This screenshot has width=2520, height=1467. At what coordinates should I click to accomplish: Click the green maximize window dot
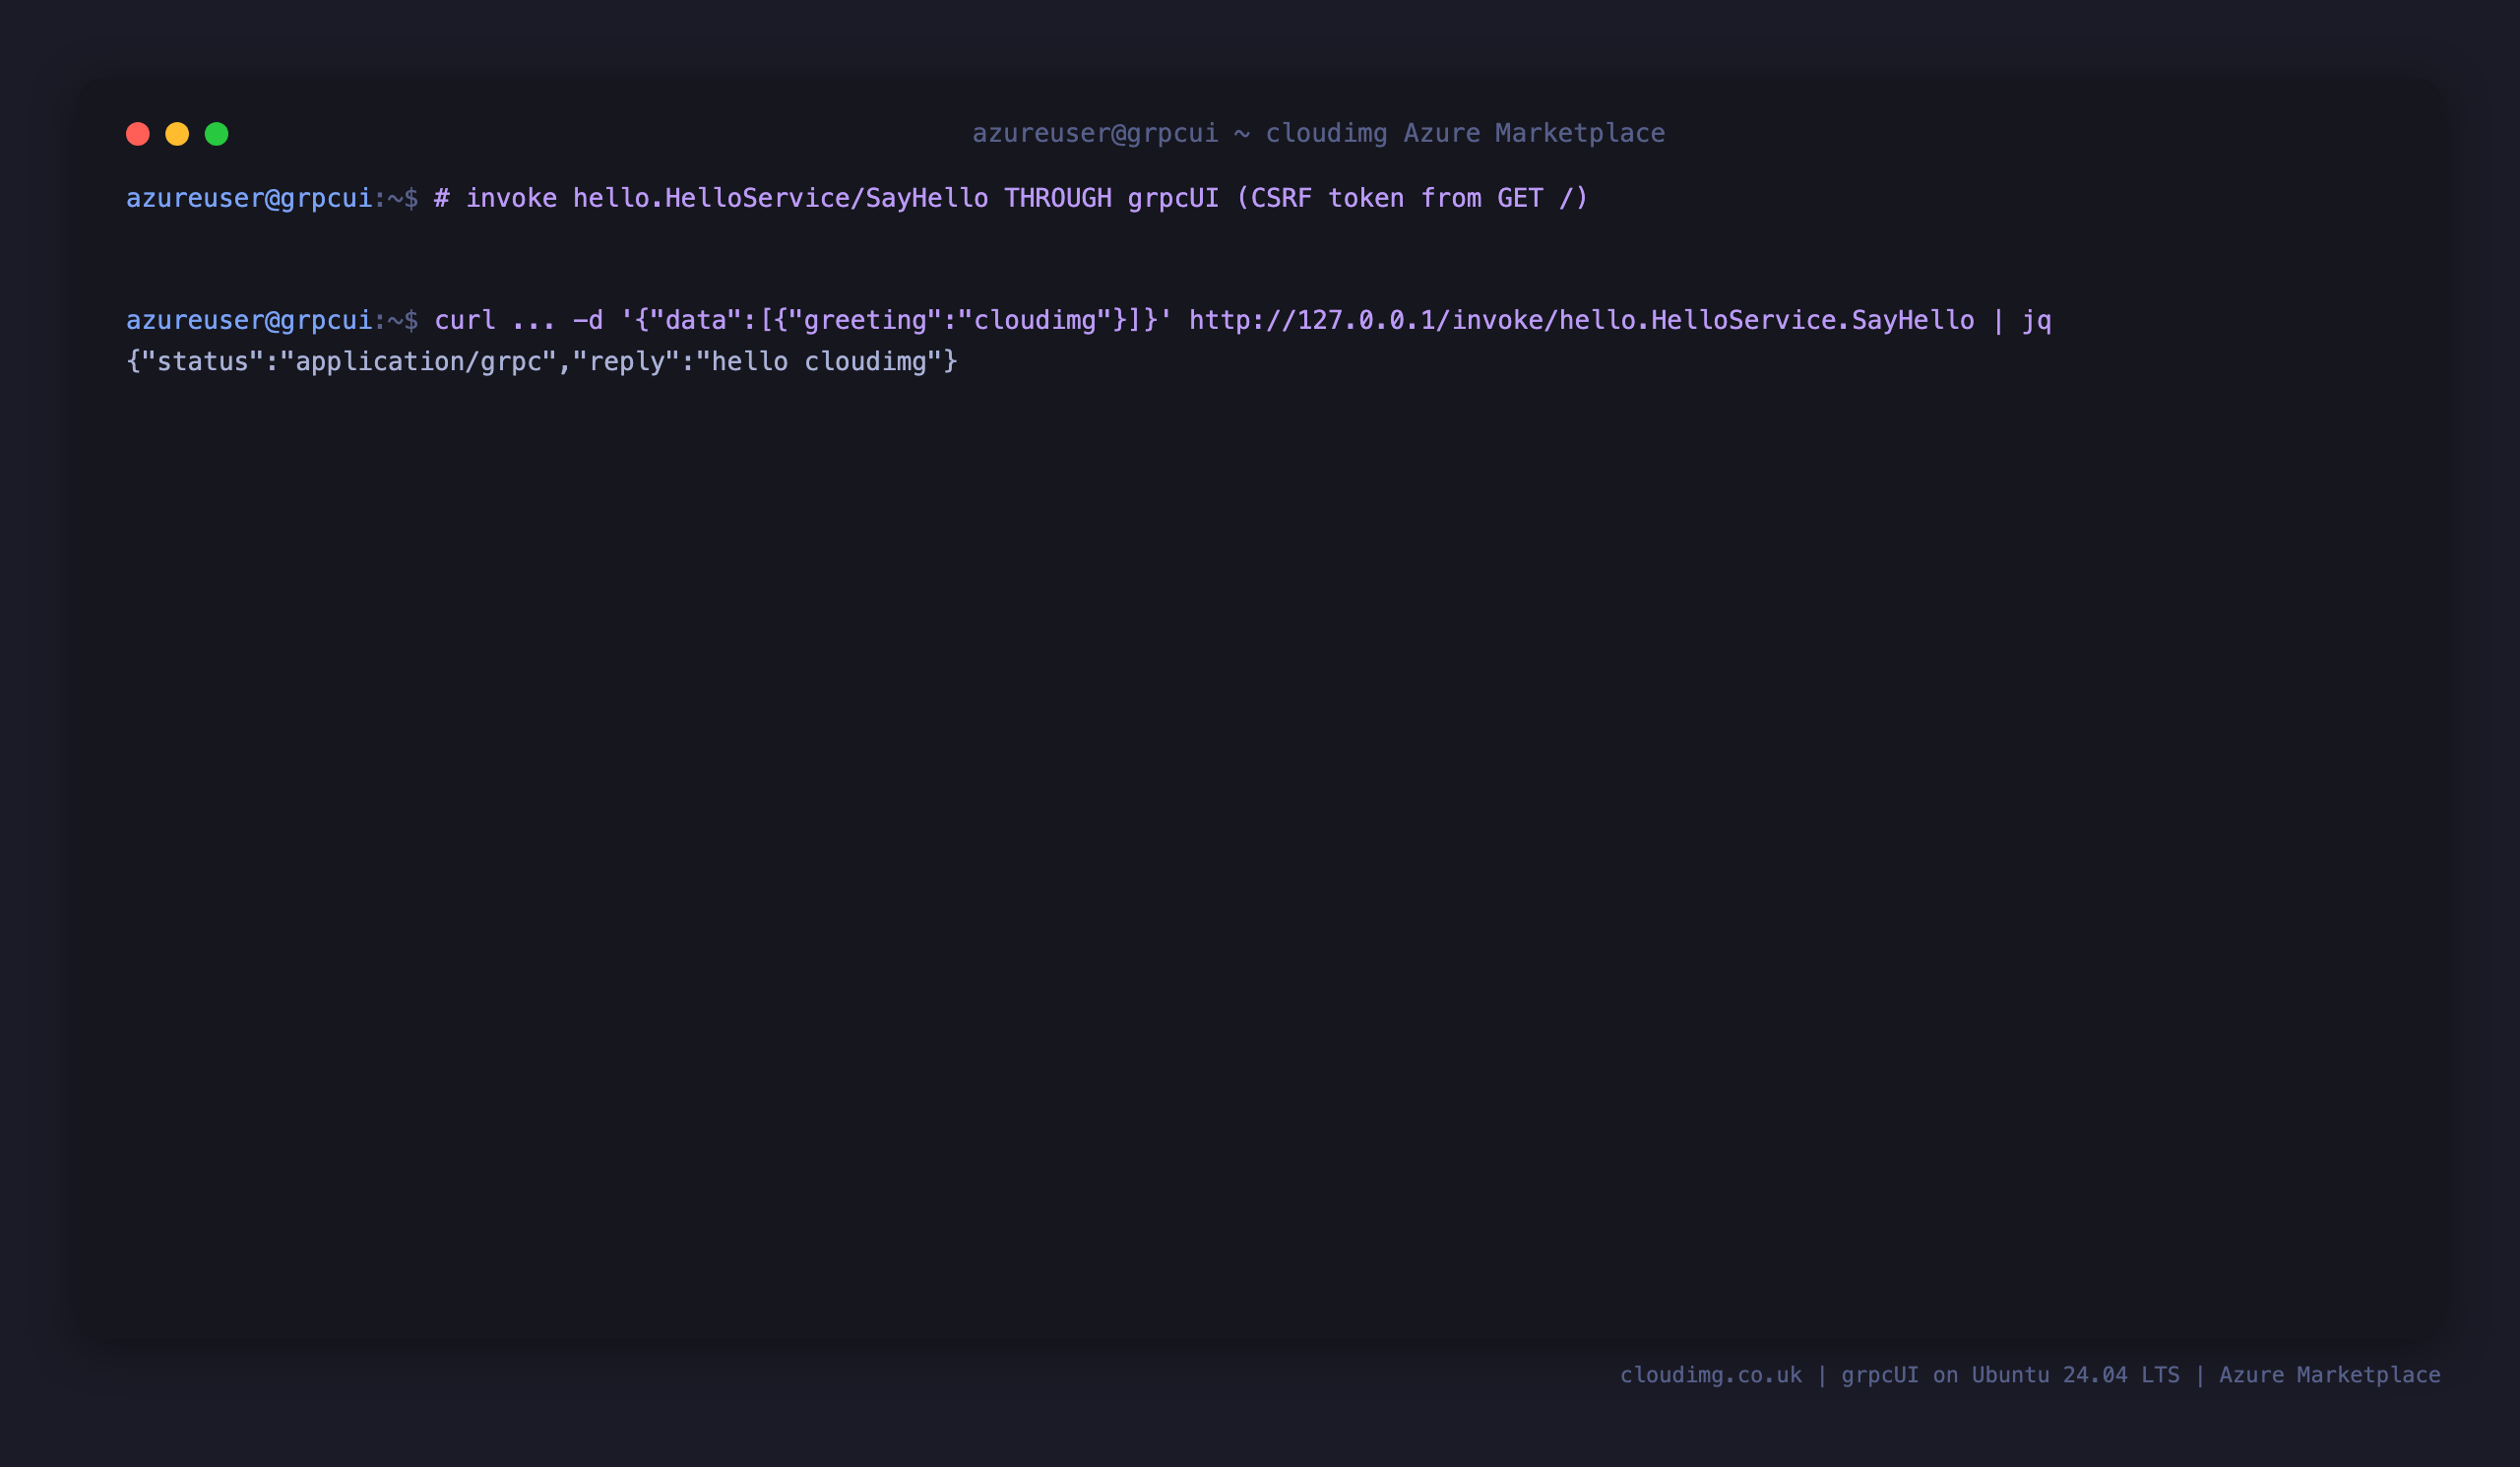tap(217, 134)
